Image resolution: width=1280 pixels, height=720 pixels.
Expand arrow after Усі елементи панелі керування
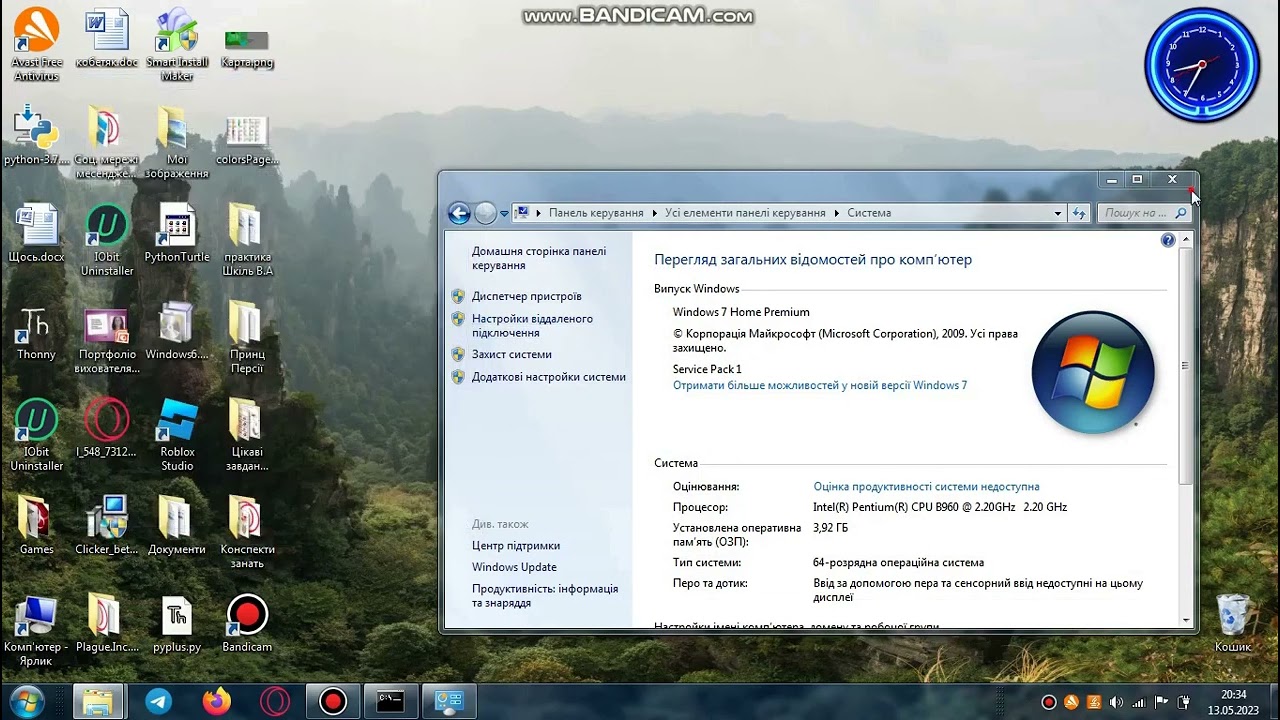(839, 213)
